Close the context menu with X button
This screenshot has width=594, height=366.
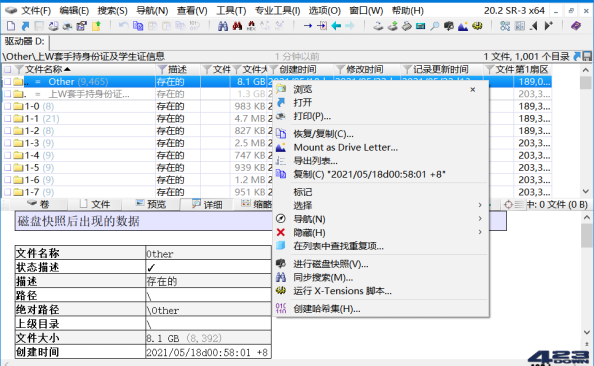point(472,90)
